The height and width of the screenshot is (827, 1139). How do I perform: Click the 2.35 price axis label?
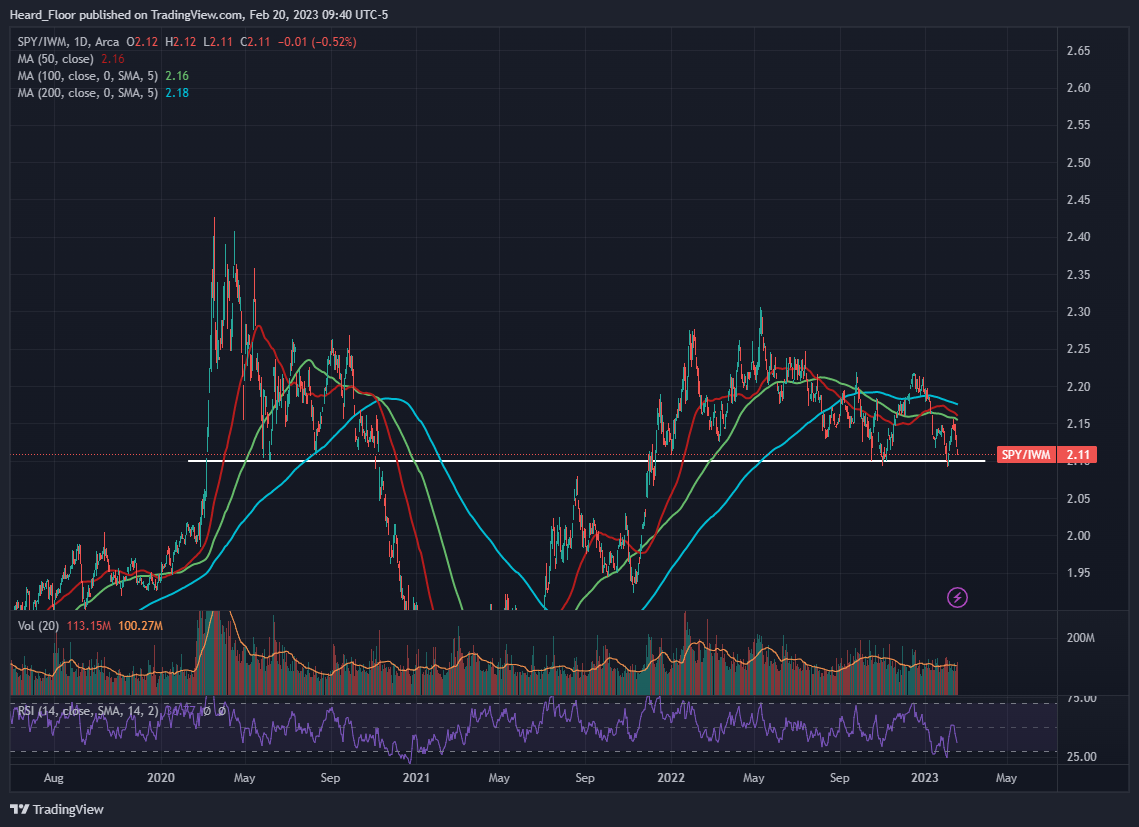(1078, 275)
